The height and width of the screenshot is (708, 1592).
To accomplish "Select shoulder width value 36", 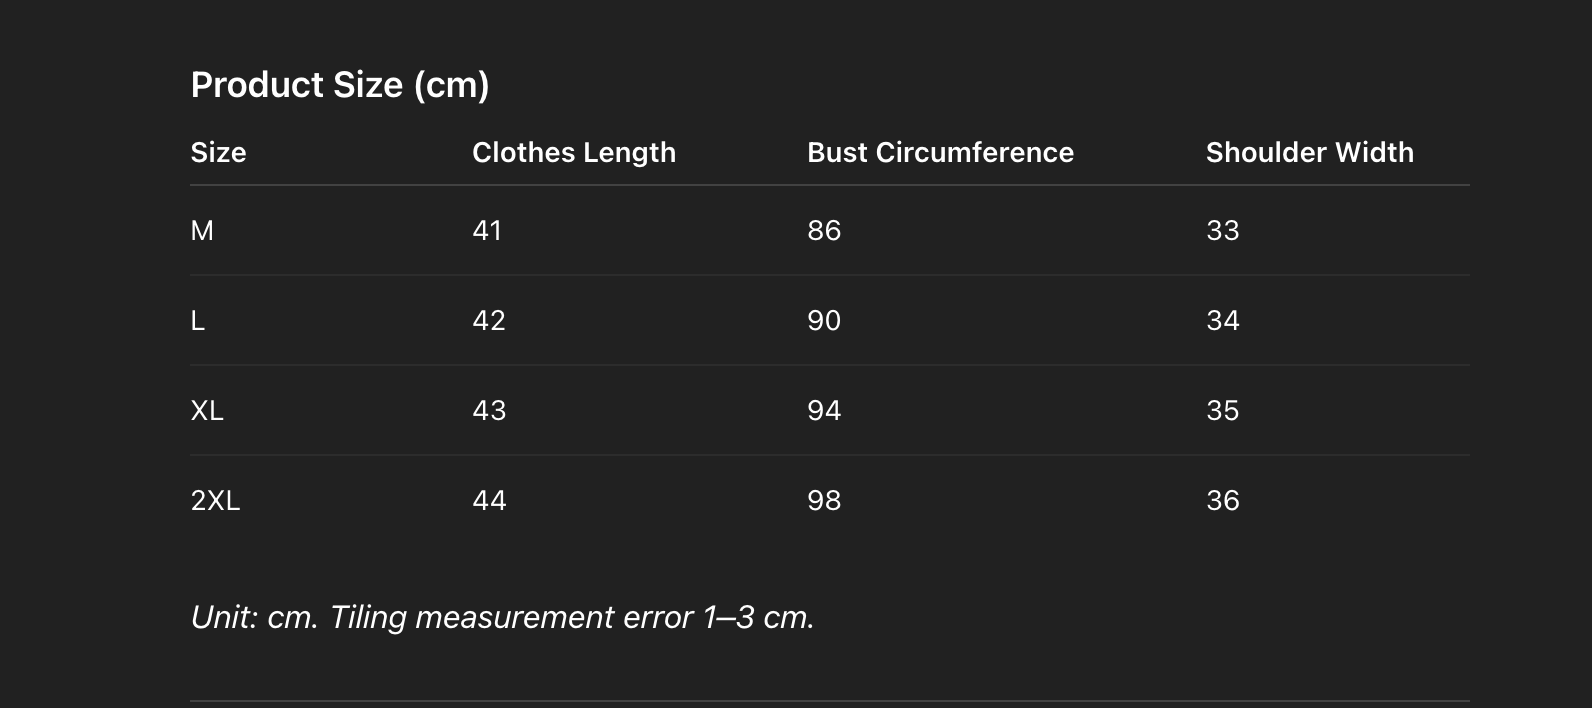I will pyautogui.click(x=1222, y=501).
